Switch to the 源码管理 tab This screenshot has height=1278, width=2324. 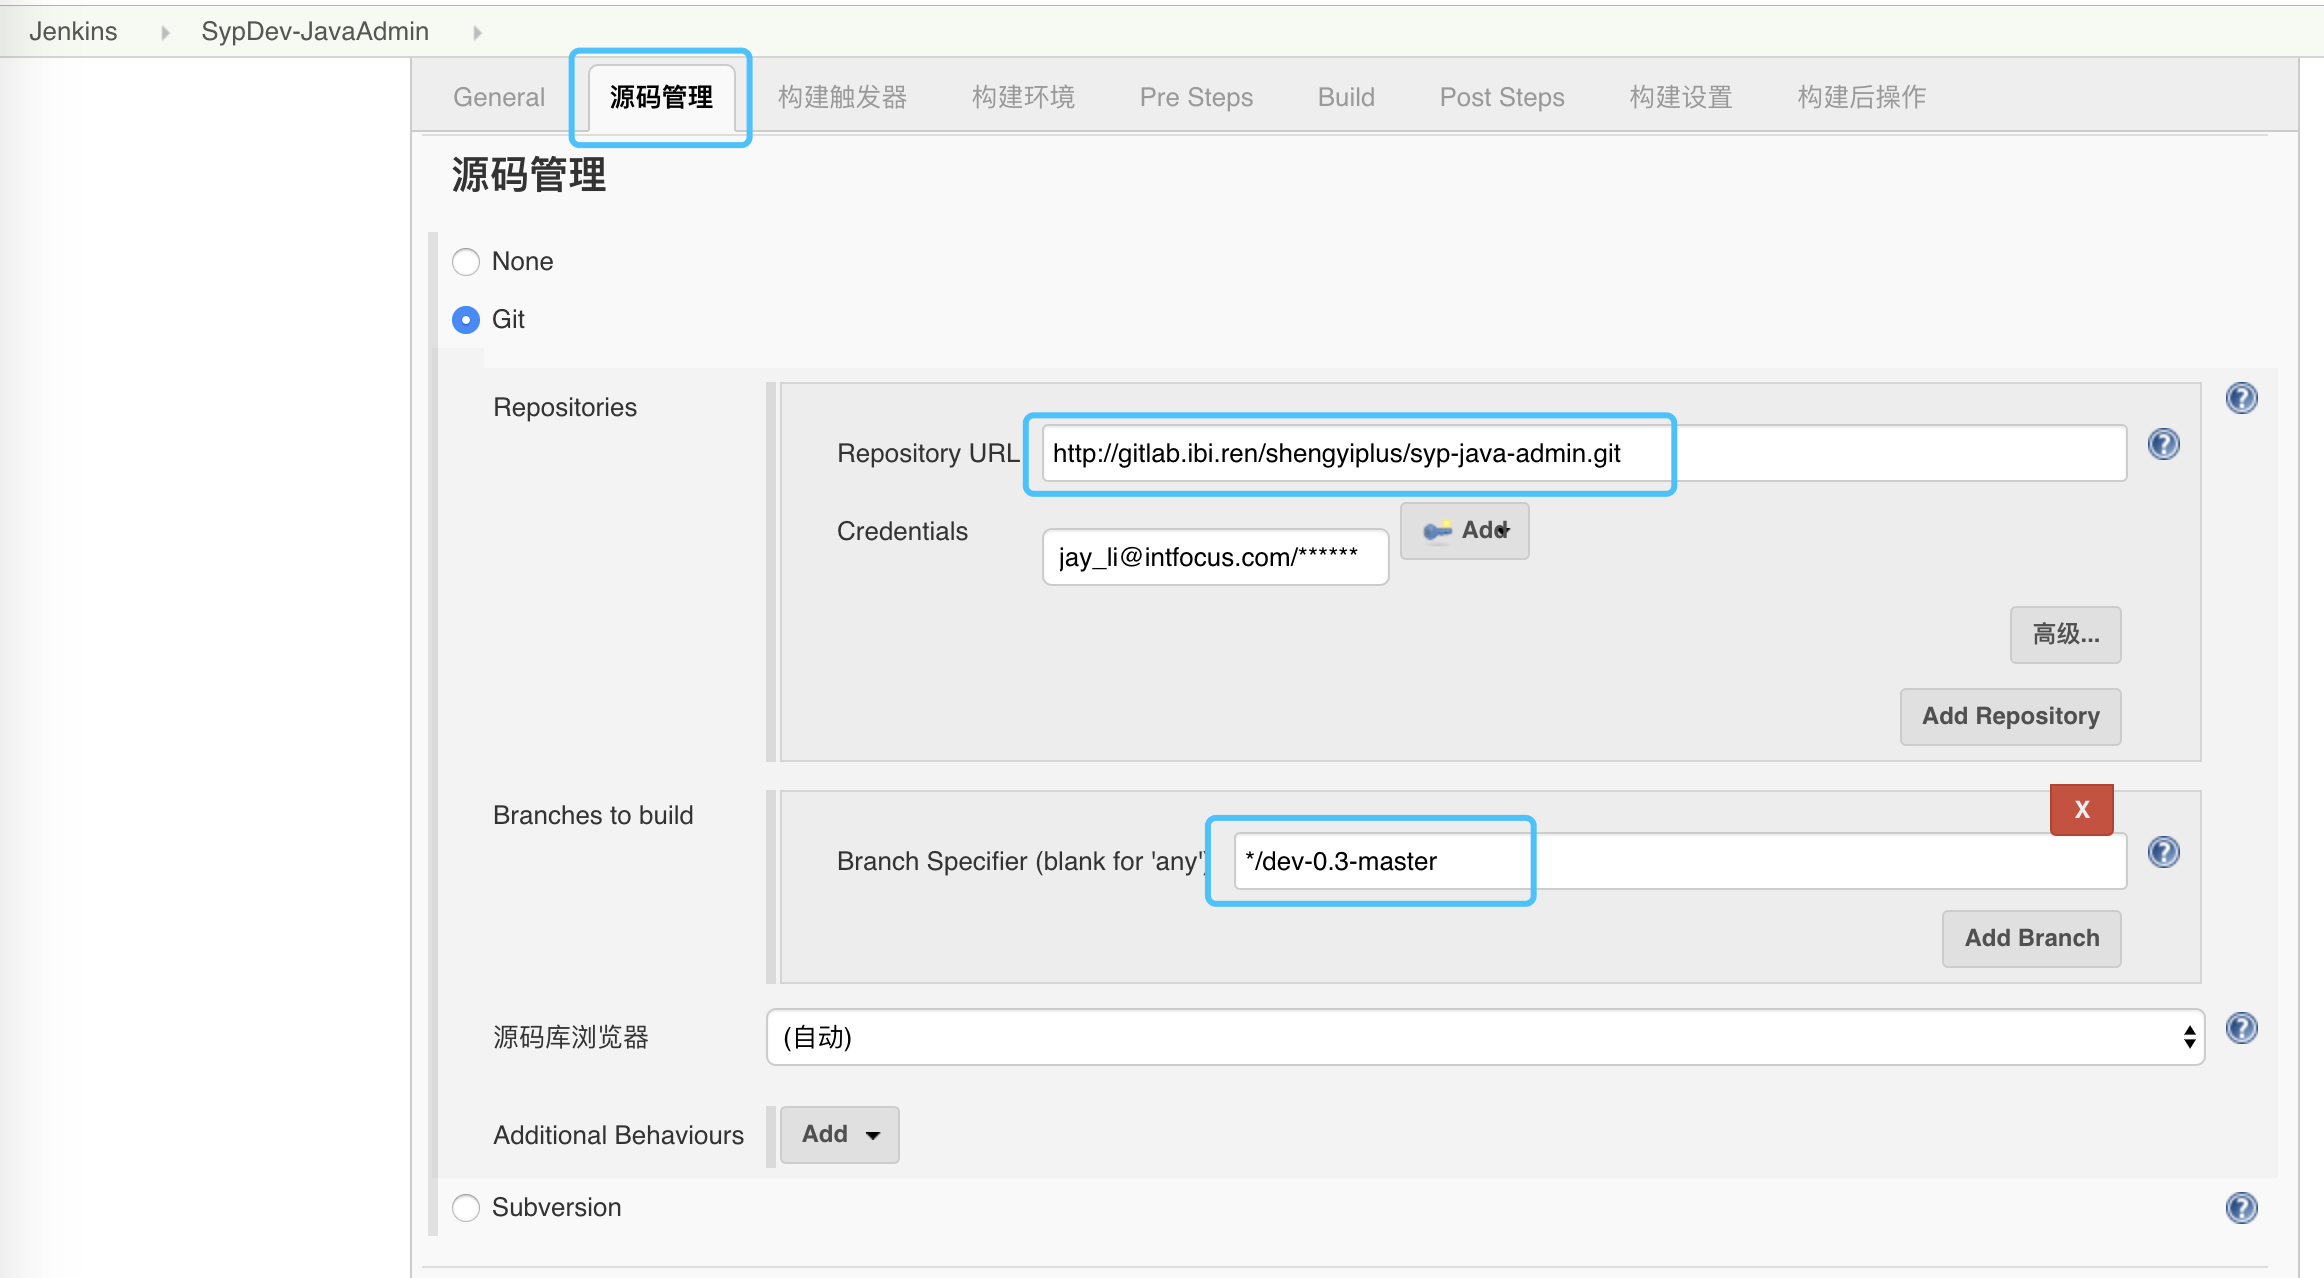coord(661,97)
